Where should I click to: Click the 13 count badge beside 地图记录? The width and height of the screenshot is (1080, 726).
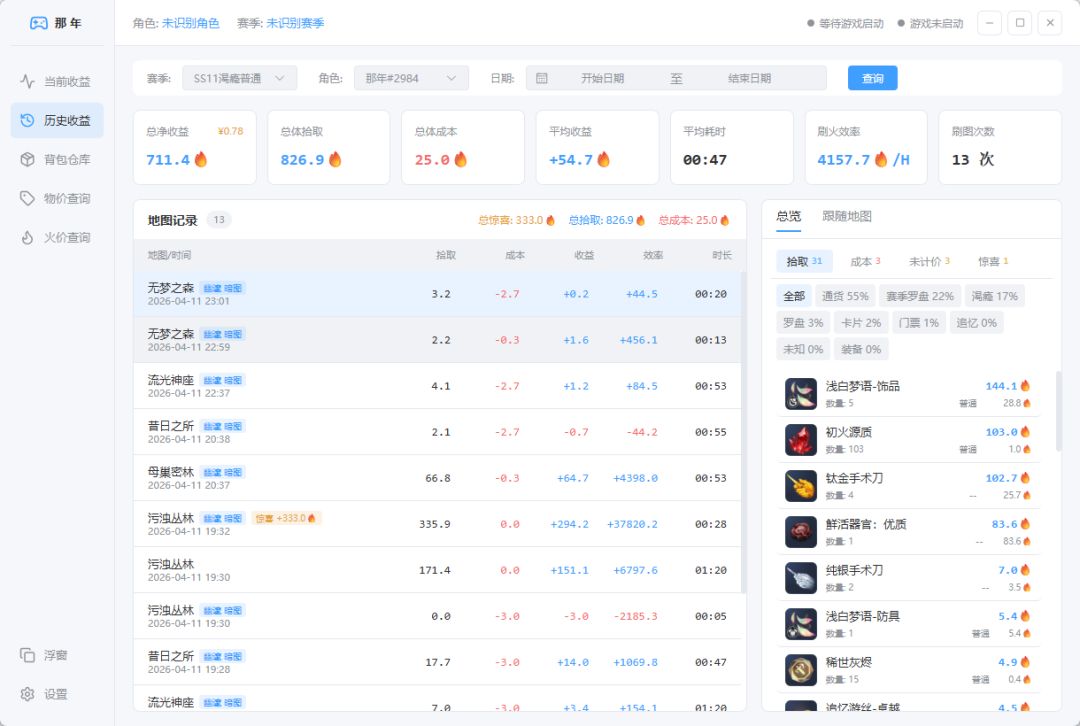pyautogui.click(x=219, y=220)
